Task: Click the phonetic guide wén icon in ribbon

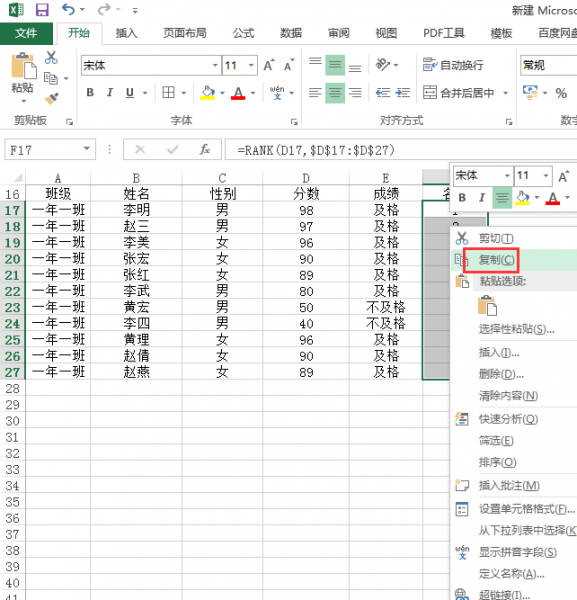Action: tap(277, 93)
